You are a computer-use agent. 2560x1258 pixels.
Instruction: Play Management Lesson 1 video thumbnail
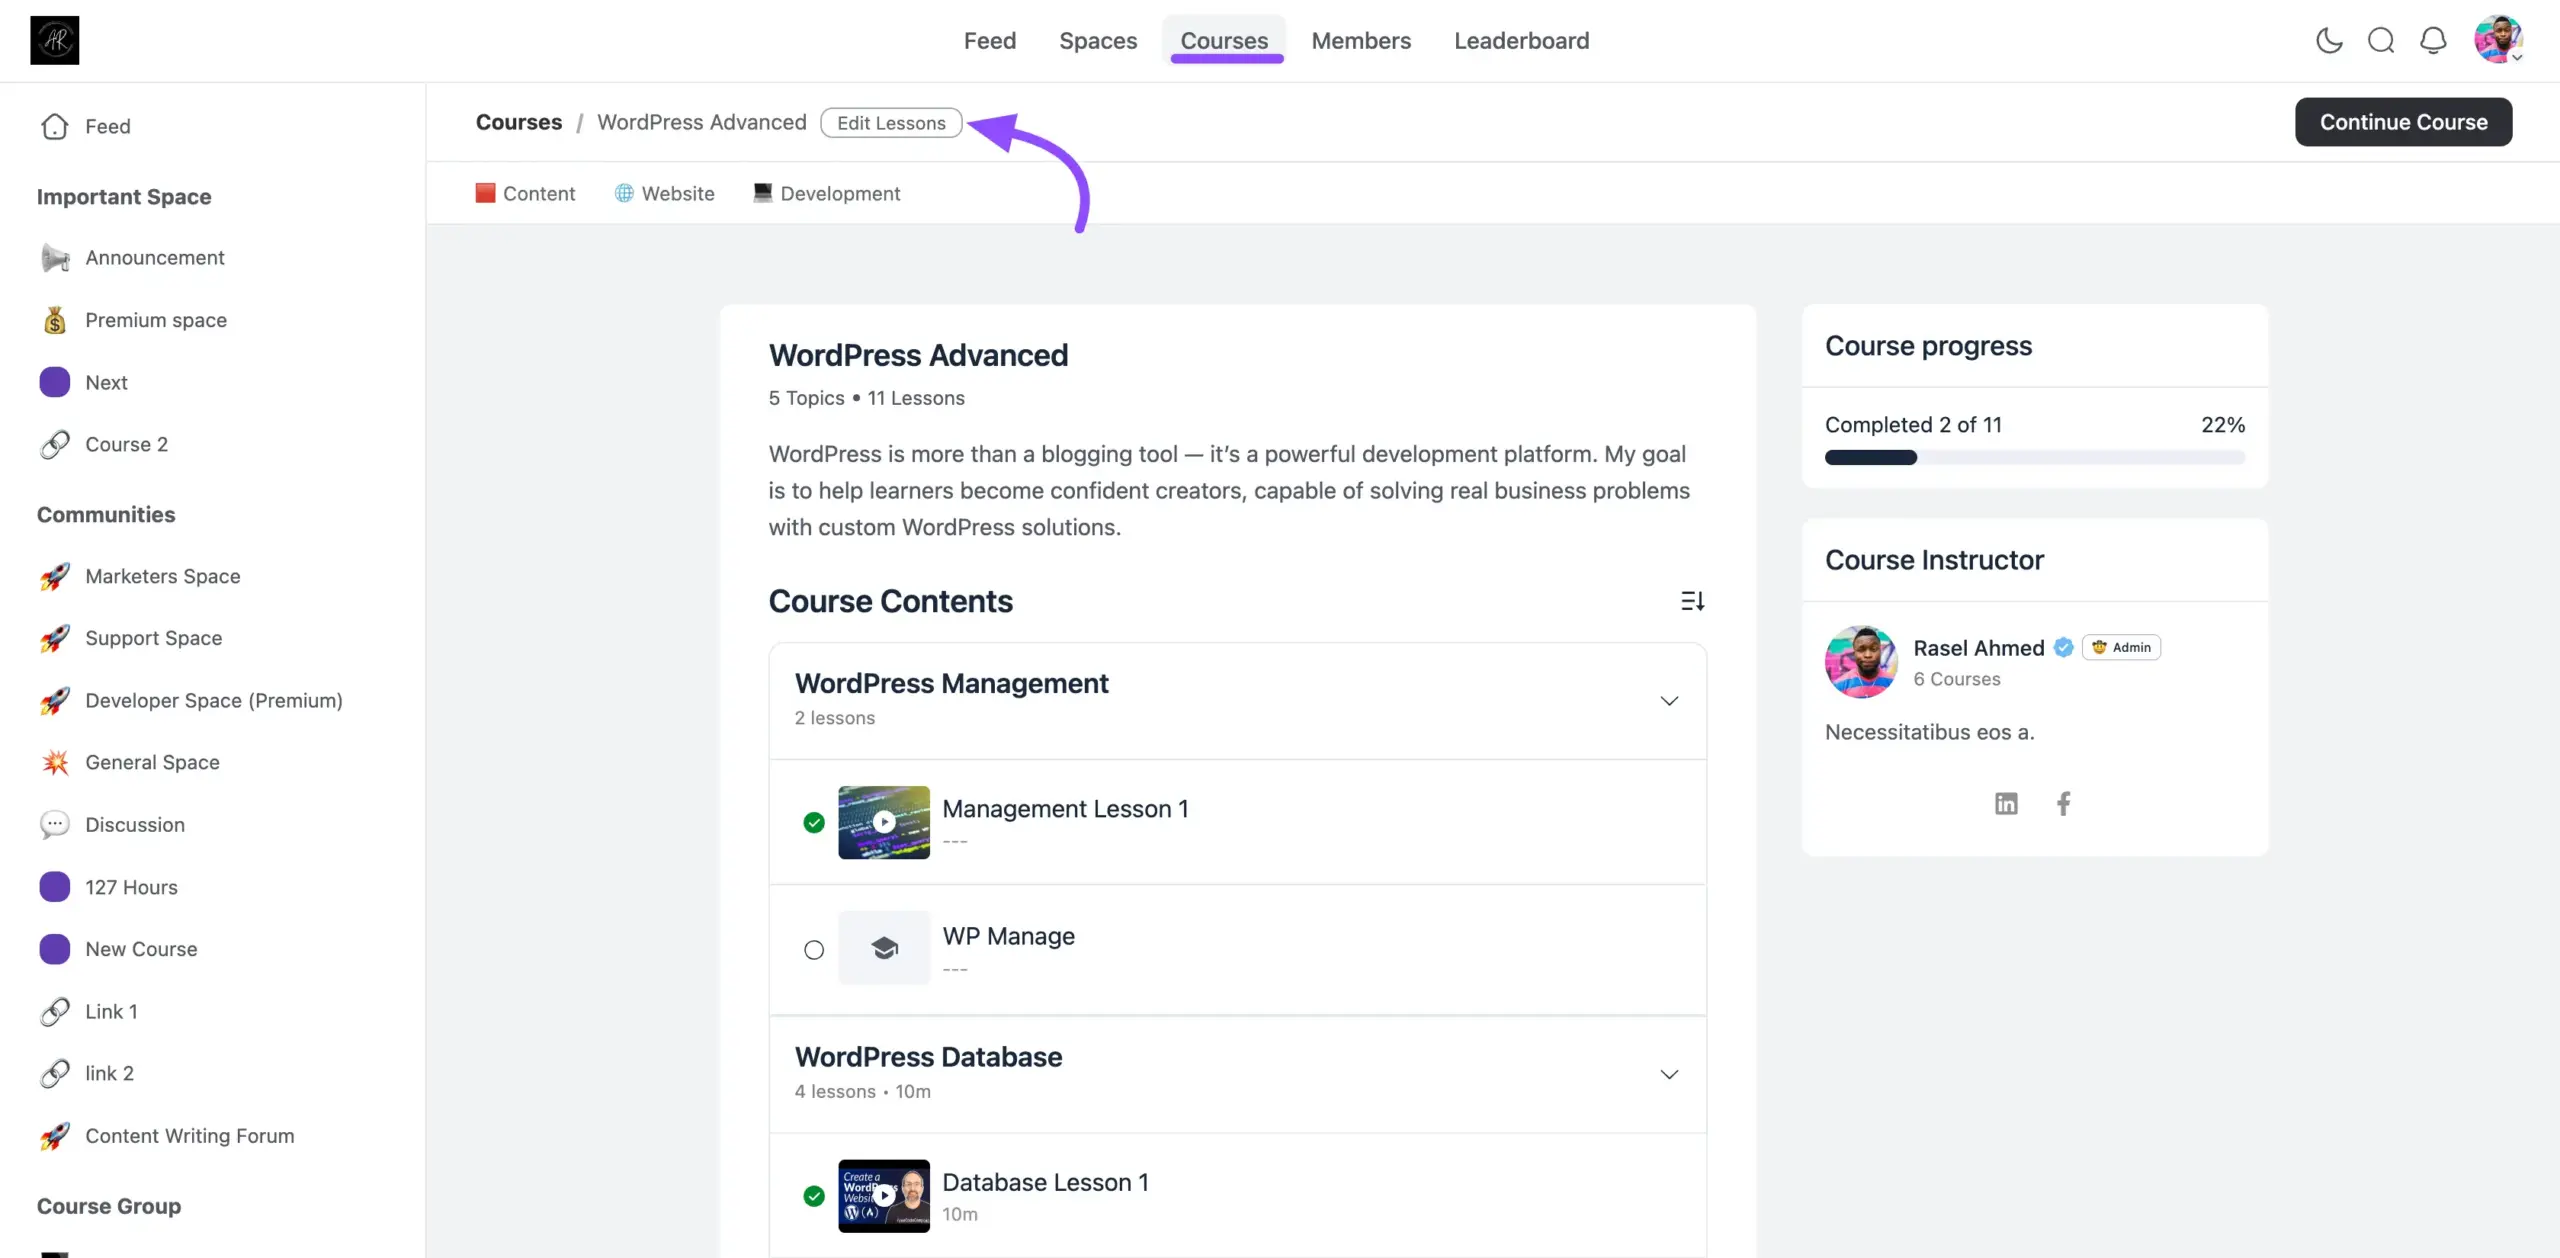click(x=884, y=822)
